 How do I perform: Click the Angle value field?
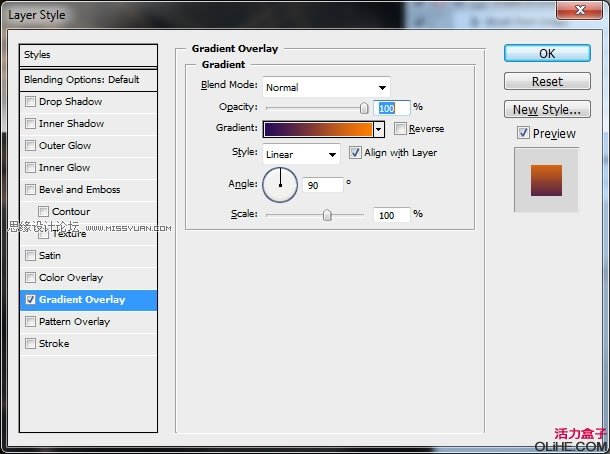323,185
